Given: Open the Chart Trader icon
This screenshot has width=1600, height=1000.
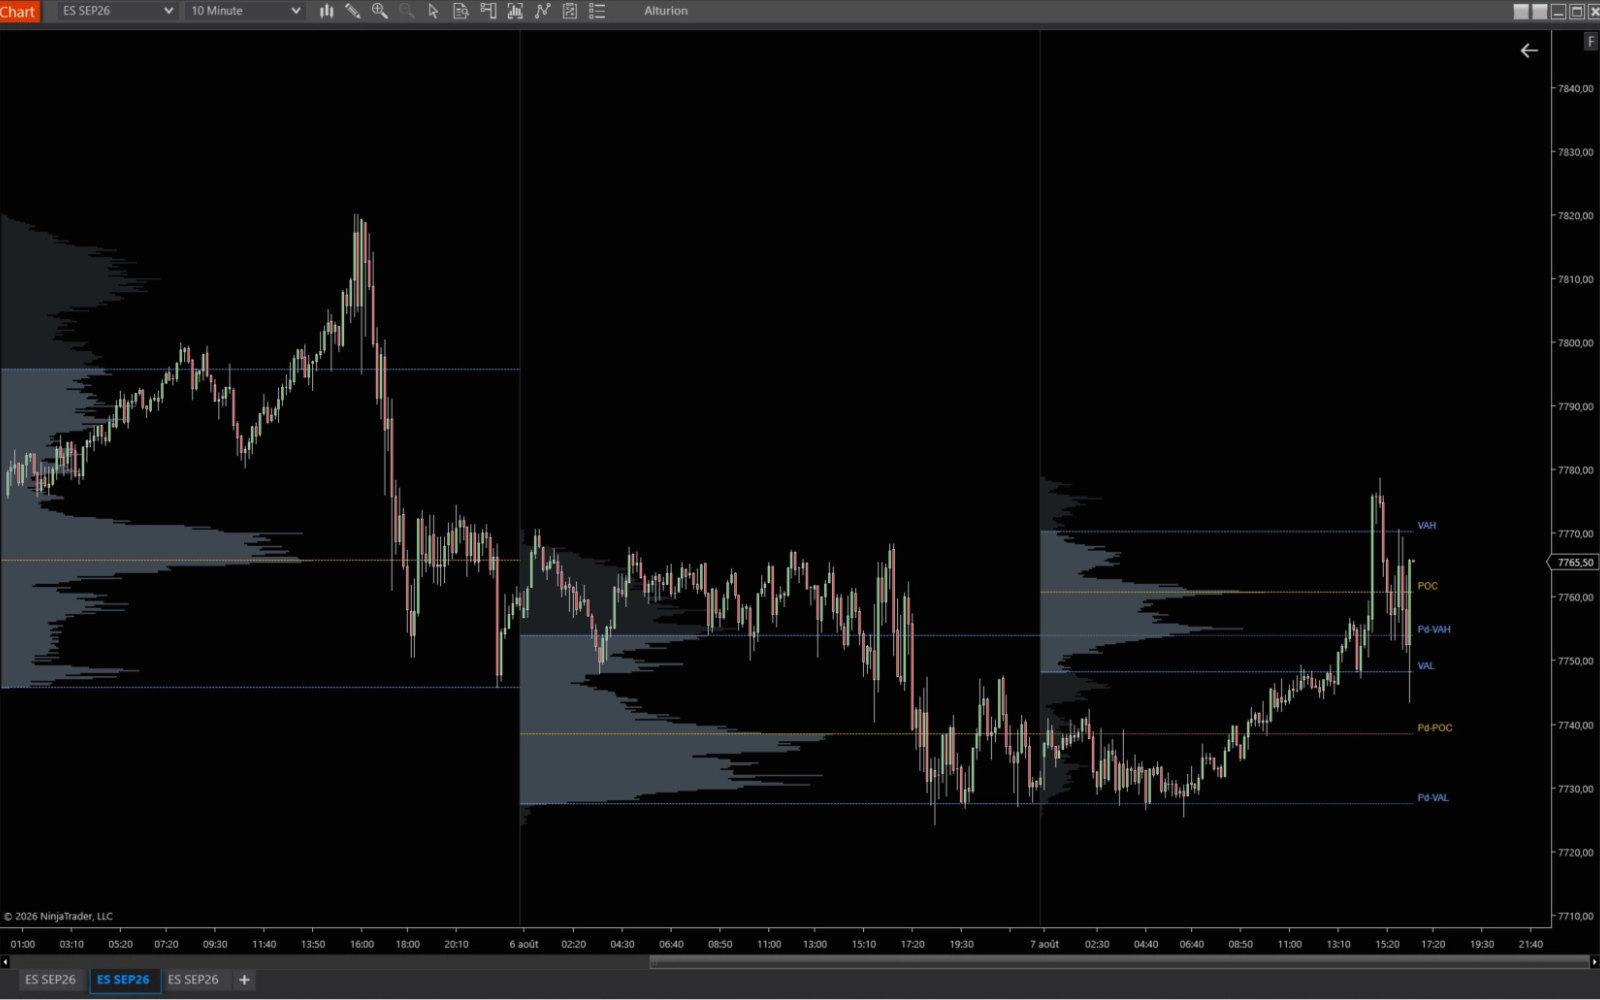Looking at the screenshot, I should (488, 11).
